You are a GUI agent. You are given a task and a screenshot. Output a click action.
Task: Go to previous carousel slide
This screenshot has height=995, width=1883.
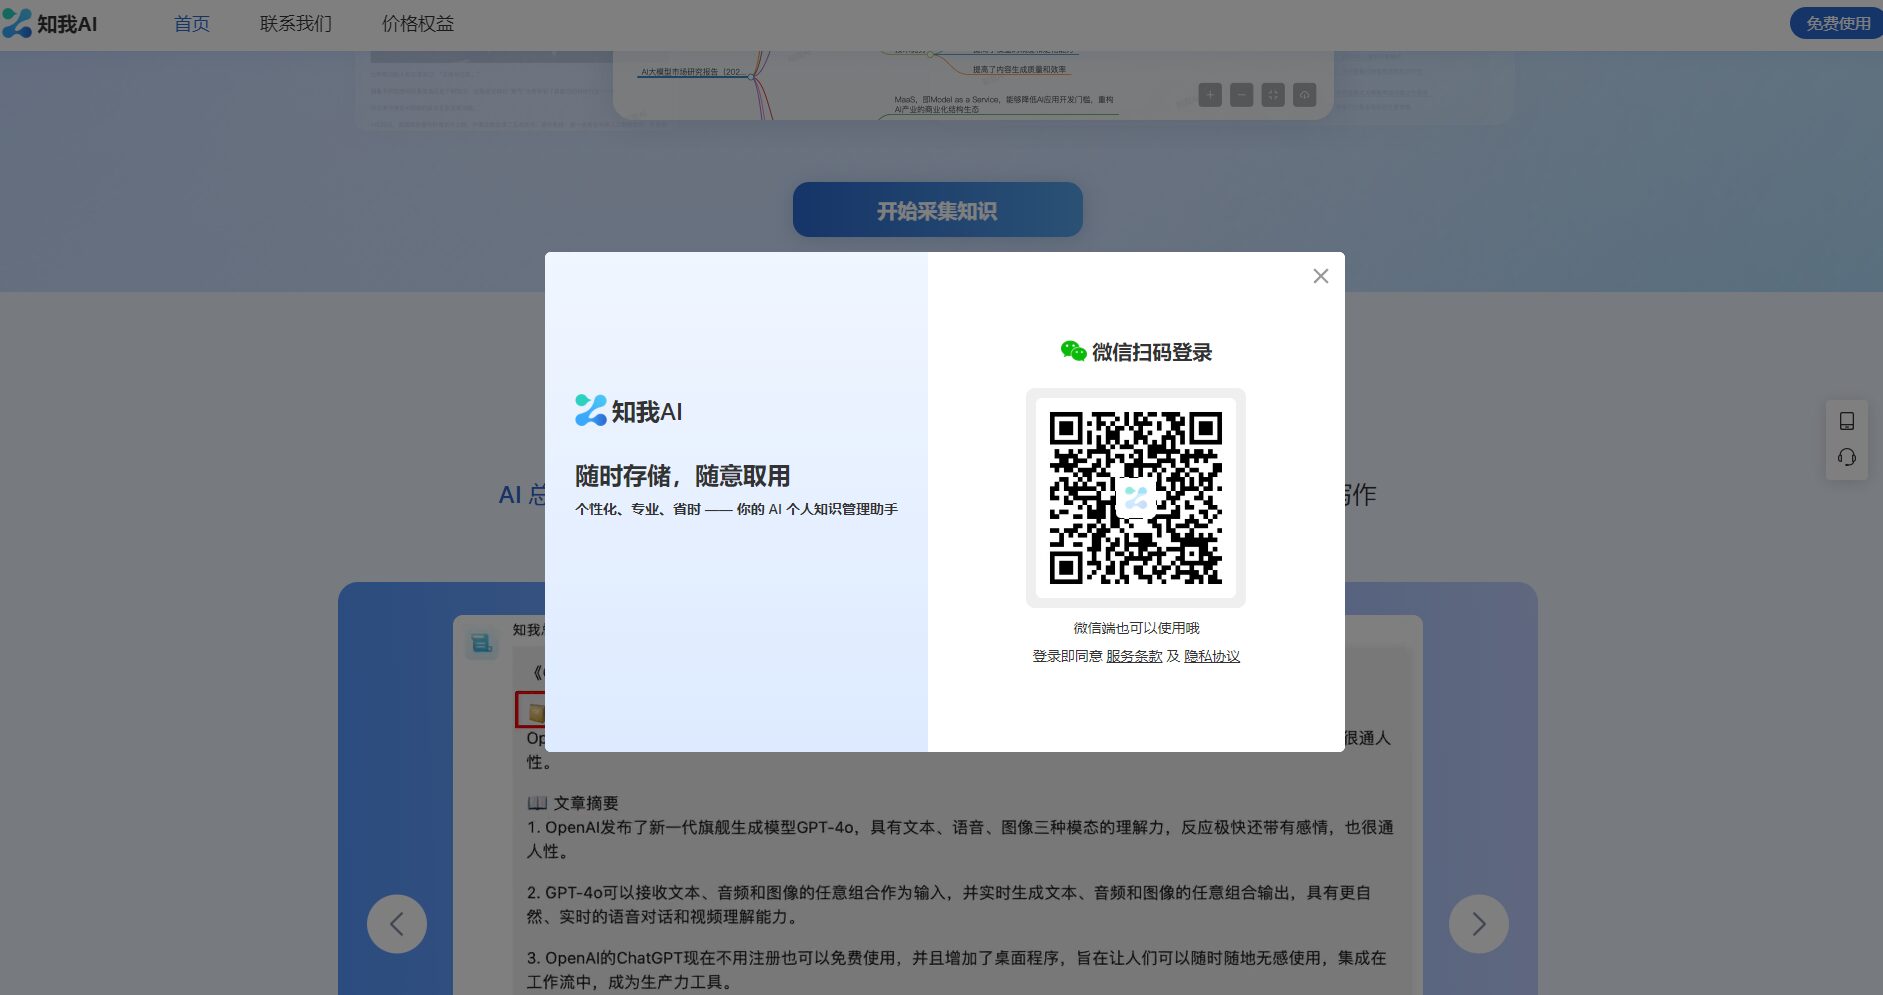click(x=397, y=923)
